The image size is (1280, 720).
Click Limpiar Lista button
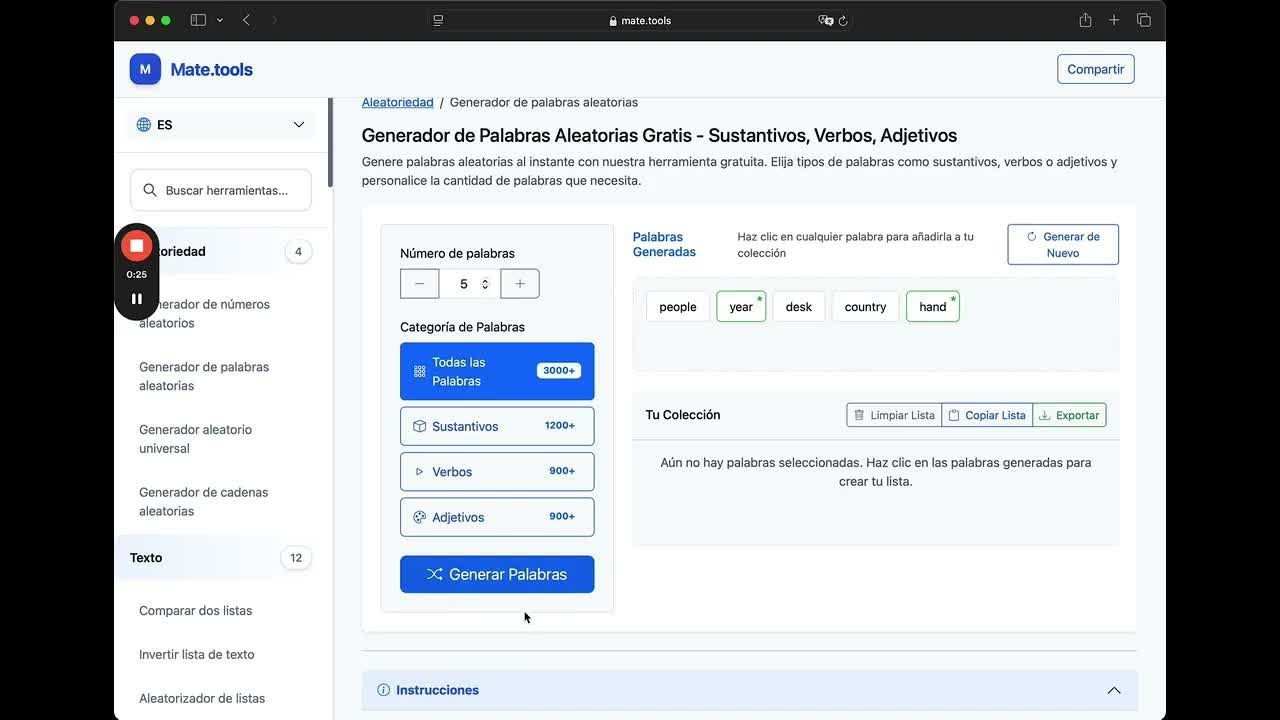point(894,415)
